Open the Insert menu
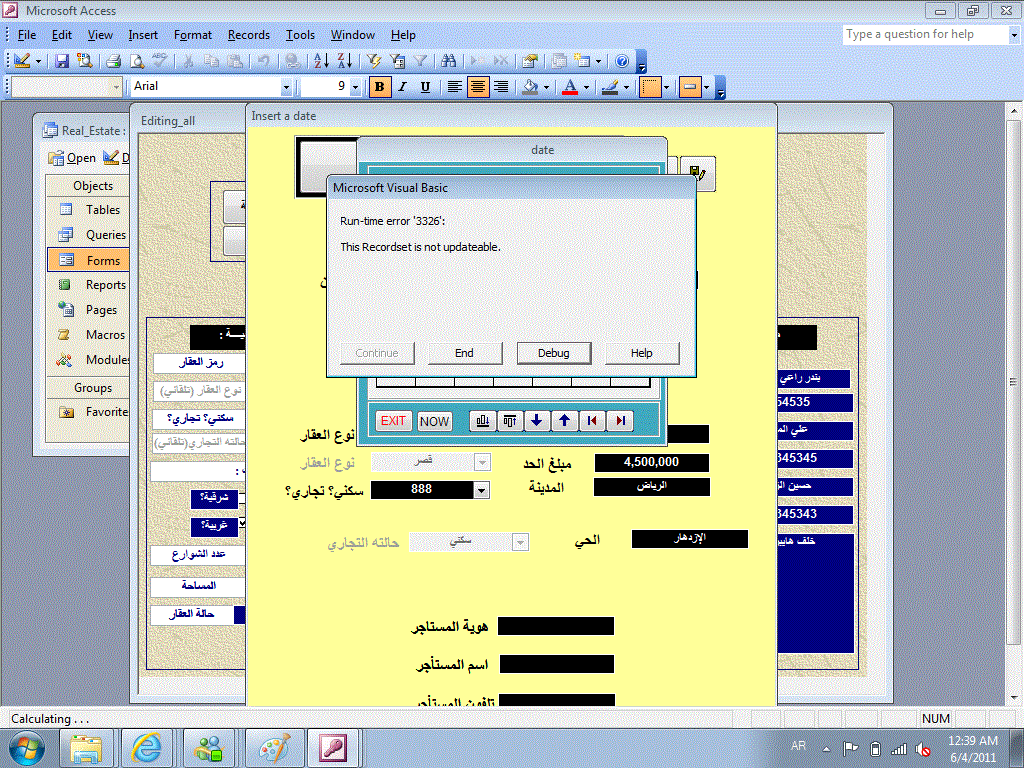Screen dimensions: 1024x768 coord(143,35)
